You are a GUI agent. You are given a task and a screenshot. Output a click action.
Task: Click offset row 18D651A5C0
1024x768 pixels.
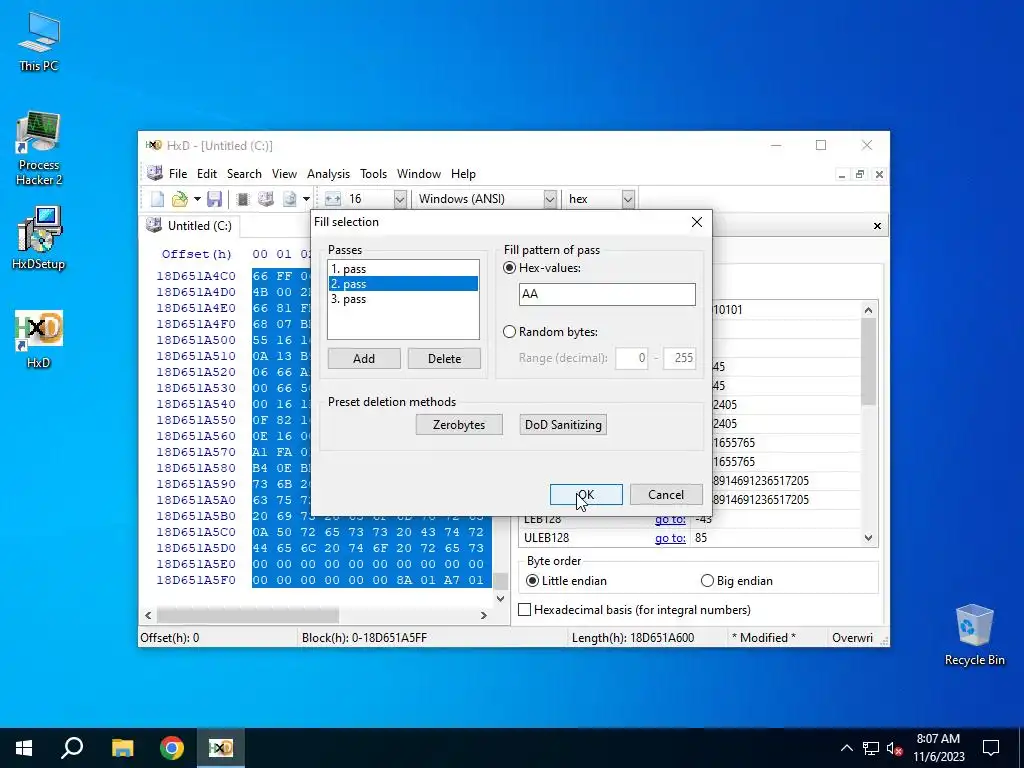point(196,532)
